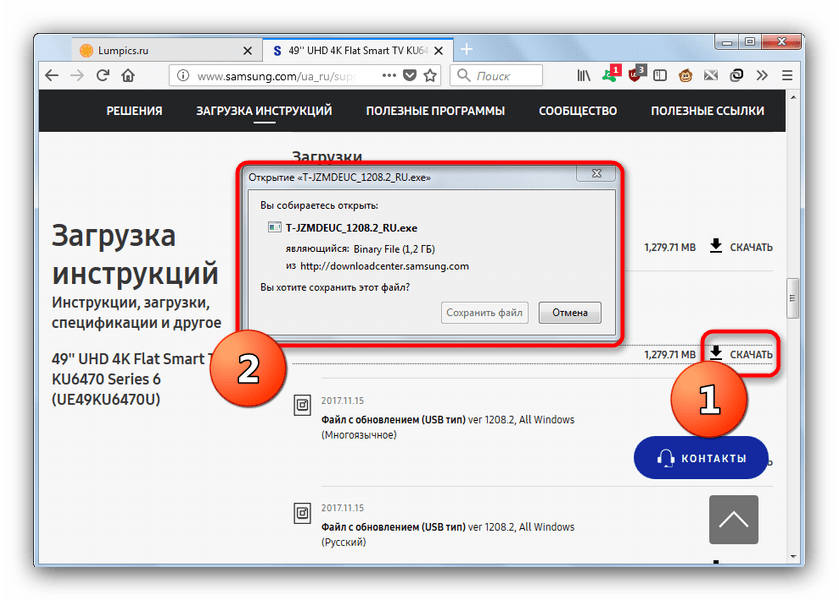The width and height of the screenshot is (839, 600).
Task: Click Сохранить файл in the dialog
Action: coord(484,313)
